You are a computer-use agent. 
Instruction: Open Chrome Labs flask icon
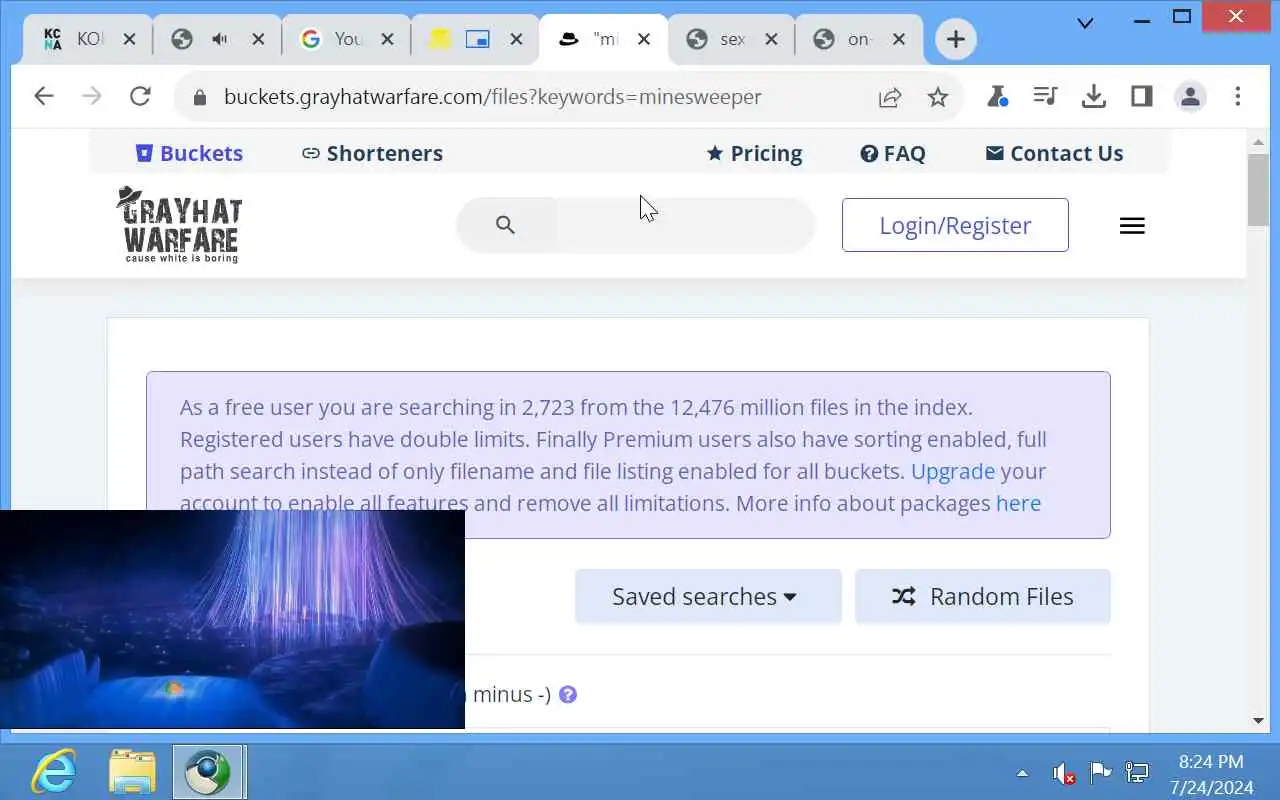coord(997,96)
